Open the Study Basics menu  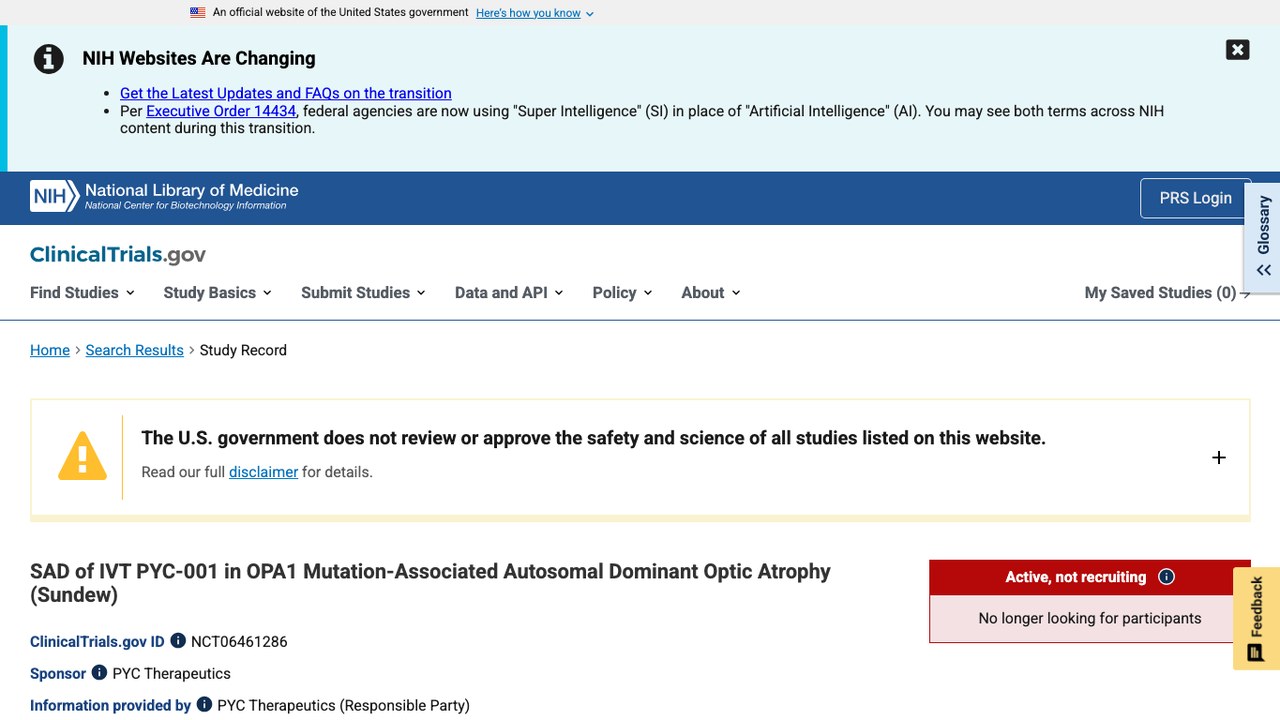point(218,293)
